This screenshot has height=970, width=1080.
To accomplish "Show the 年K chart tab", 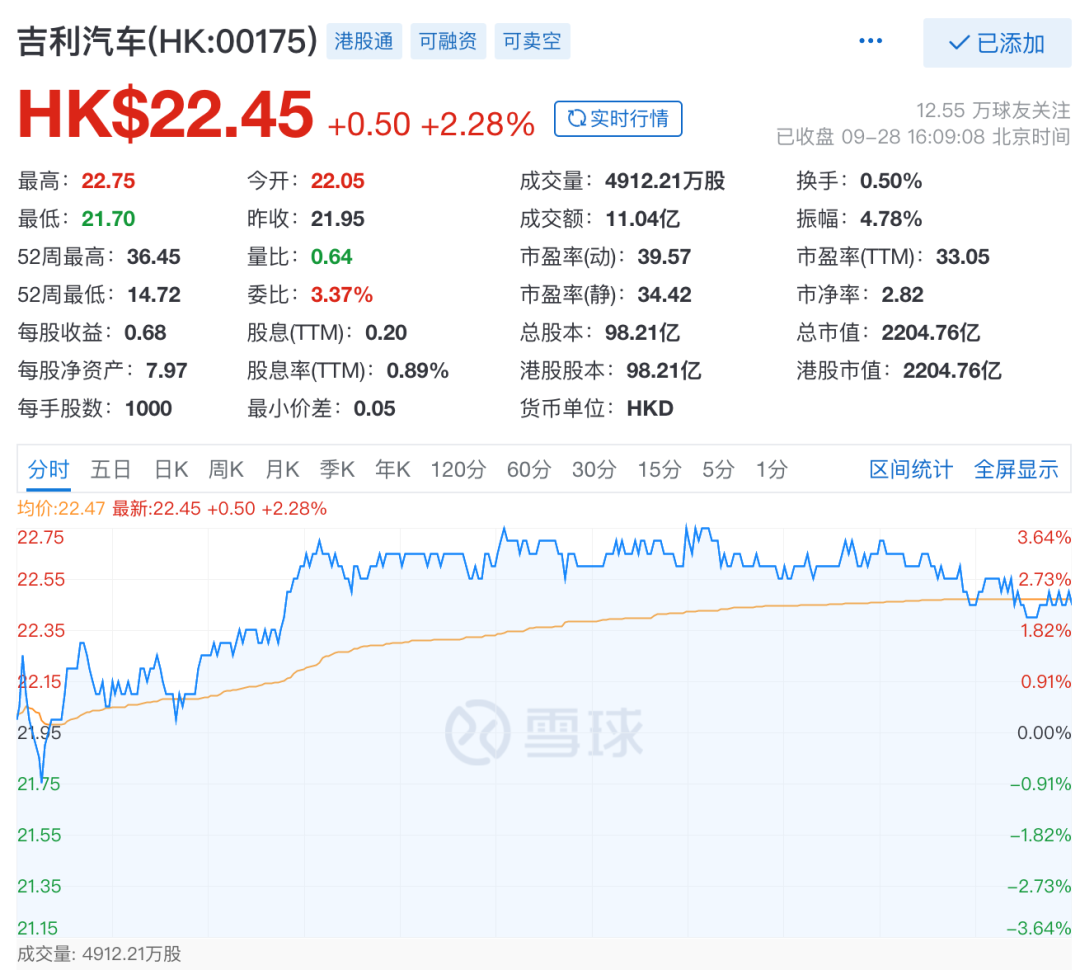I will [x=392, y=469].
